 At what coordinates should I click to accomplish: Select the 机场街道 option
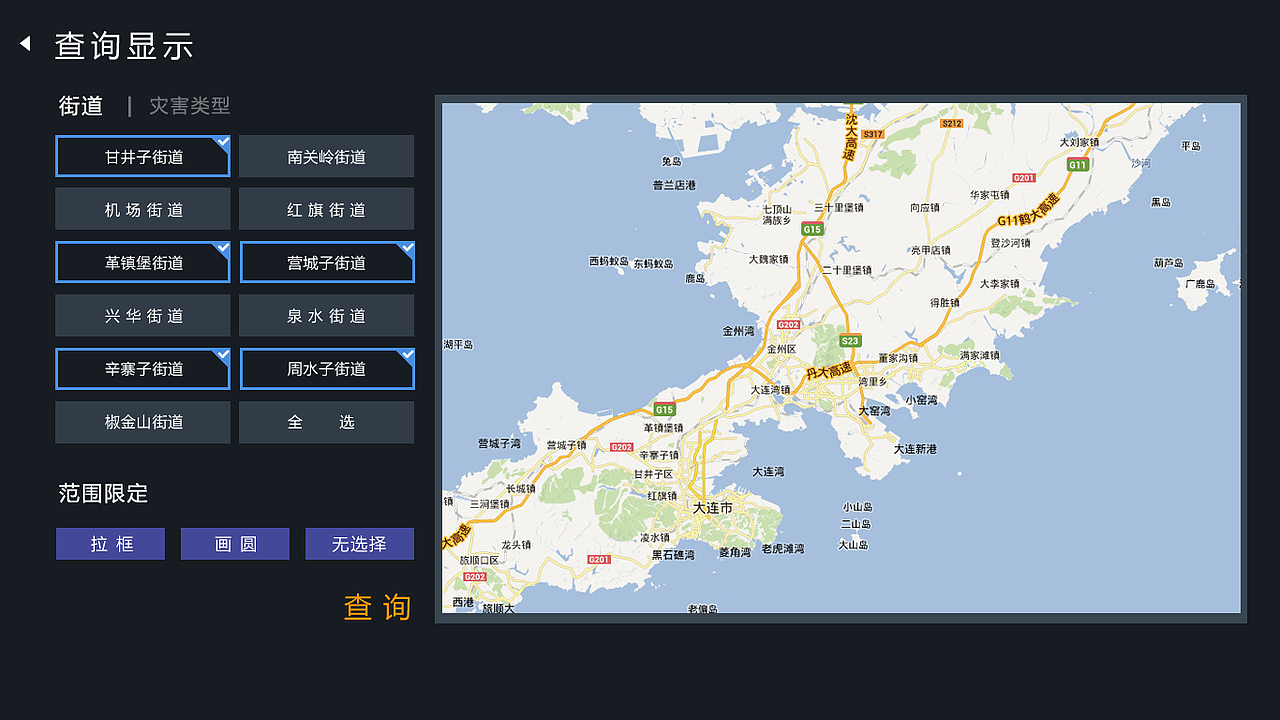143,210
